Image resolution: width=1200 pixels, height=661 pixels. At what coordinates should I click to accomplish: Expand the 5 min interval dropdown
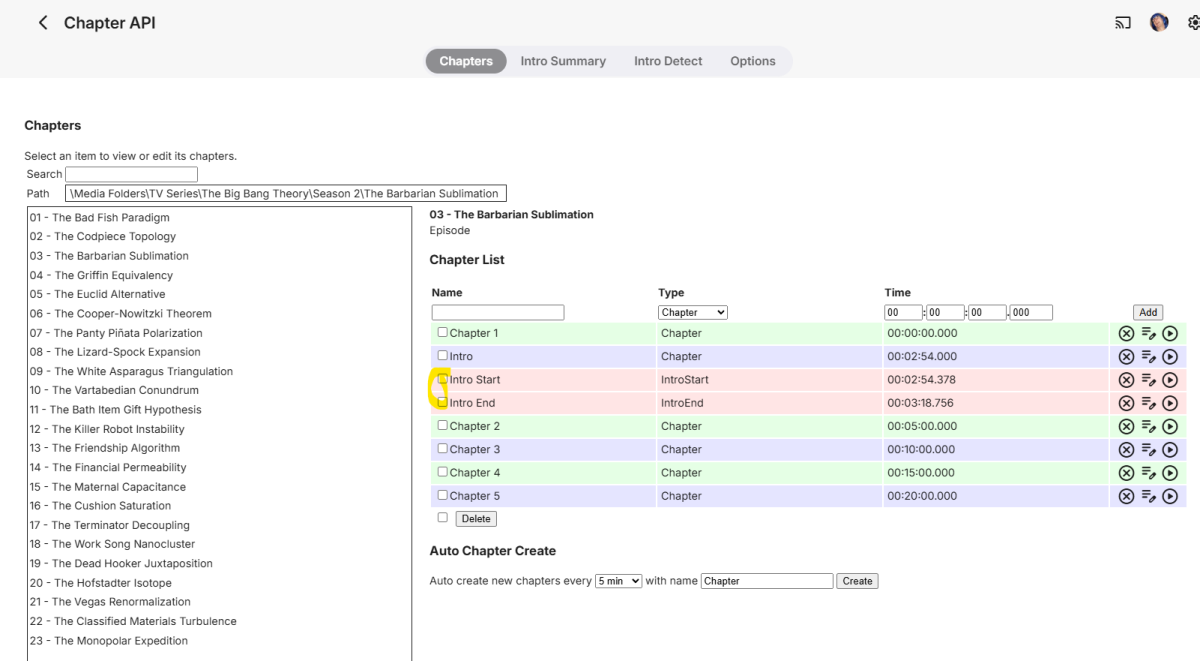point(618,581)
